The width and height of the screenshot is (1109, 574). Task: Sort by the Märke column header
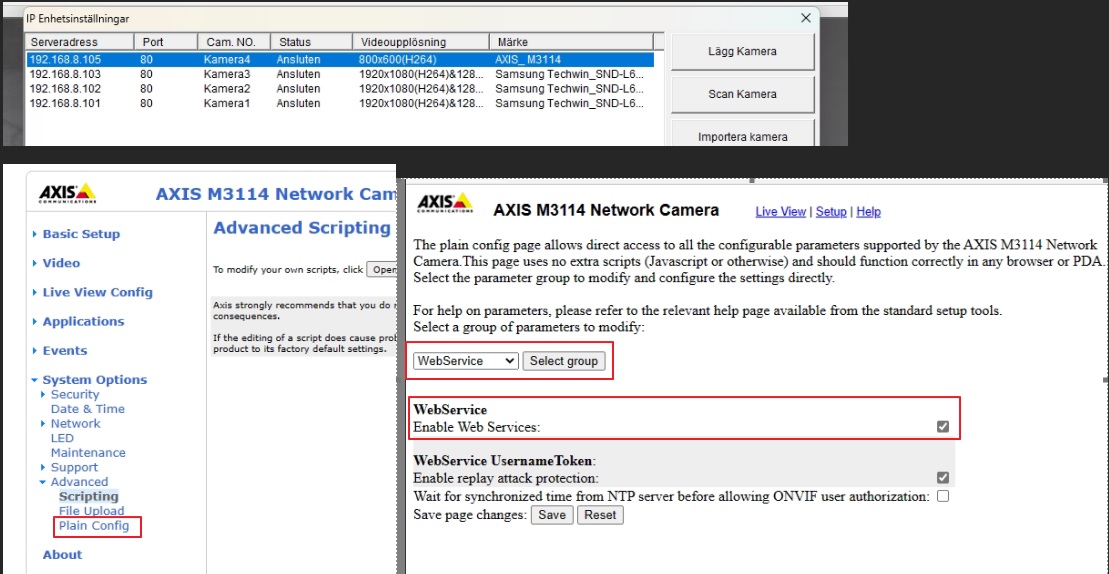tap(571, 42)
